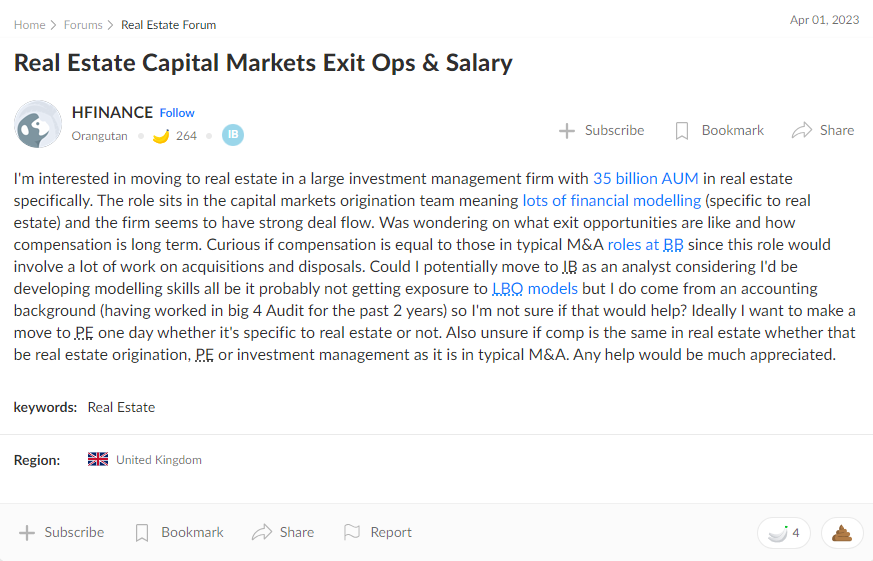Open the Real Estate Forum breadcrumb

168,25
